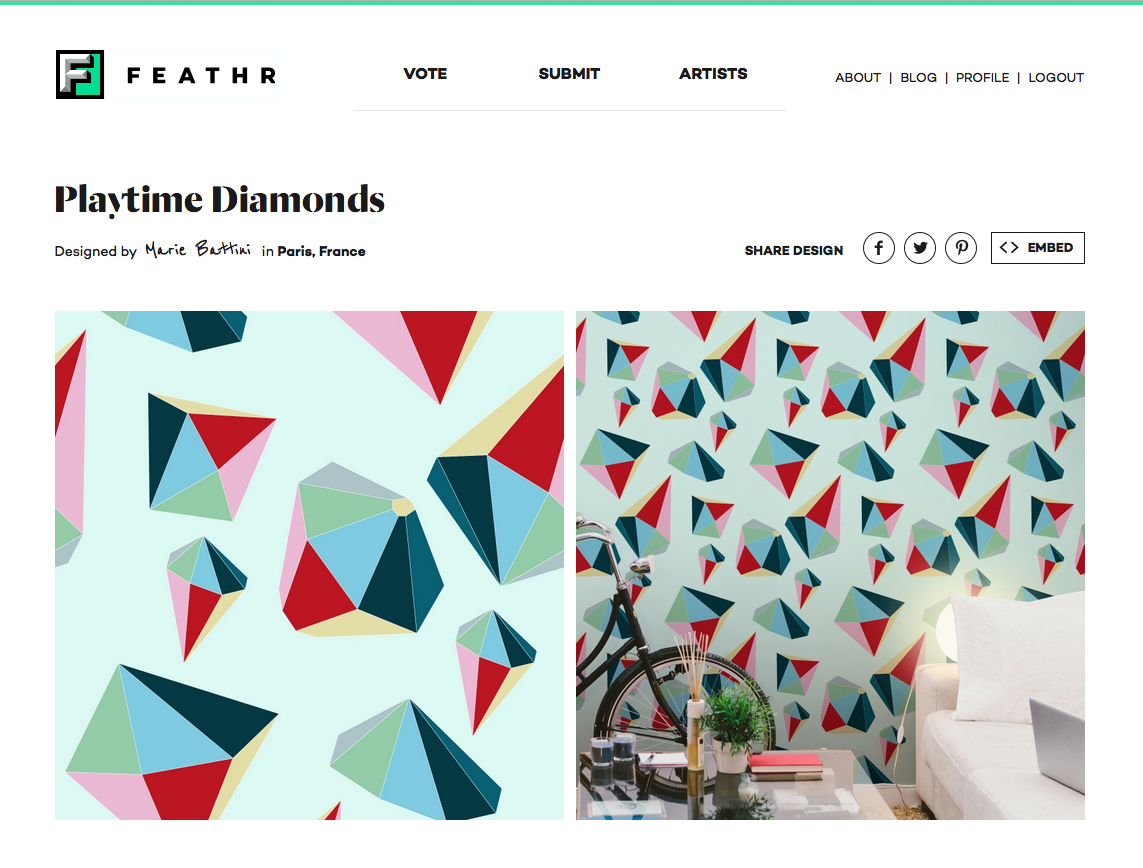Visit the BLOG link
Viewport: 1143px width, 868px height.
(x=918, y=77)
